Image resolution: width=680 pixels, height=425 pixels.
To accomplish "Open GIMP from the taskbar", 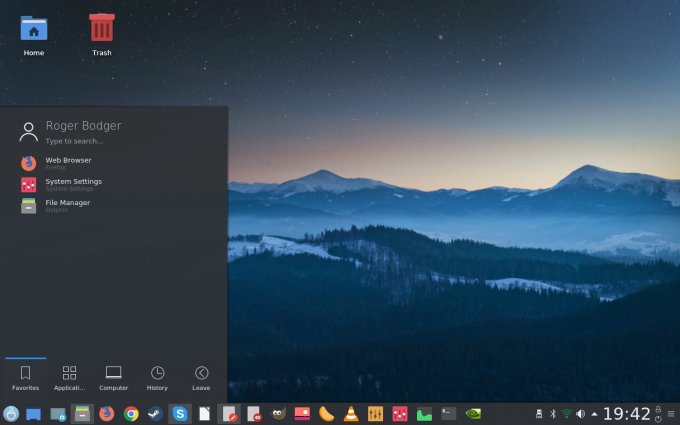I will 278,413.
